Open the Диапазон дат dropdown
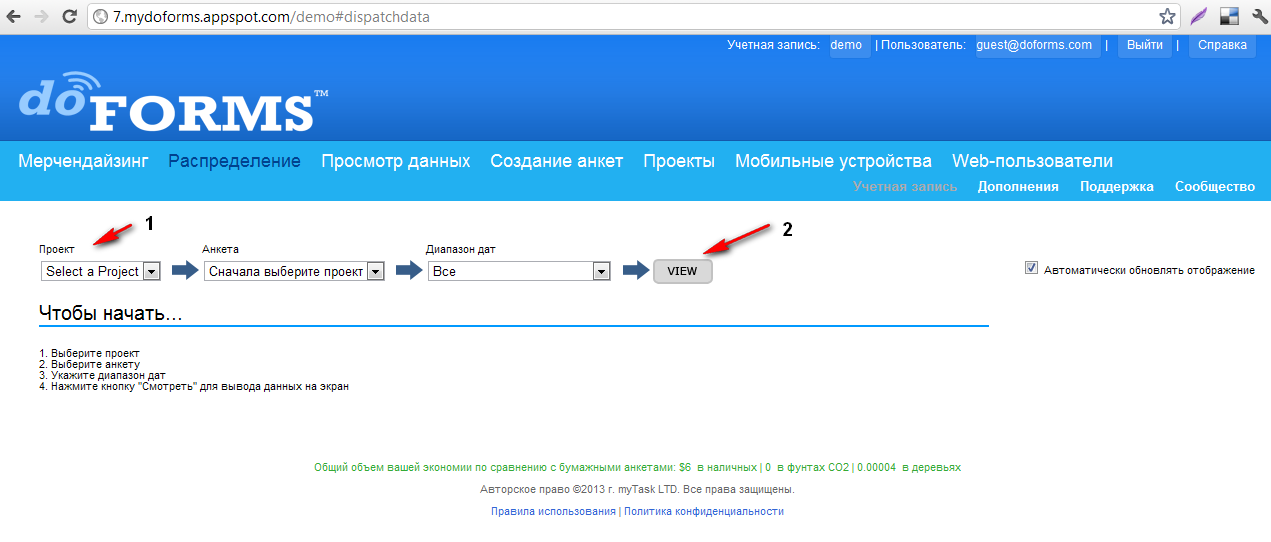Image resolution: width=1271 pixels, height=542 pixels. (x=519, y=271)
